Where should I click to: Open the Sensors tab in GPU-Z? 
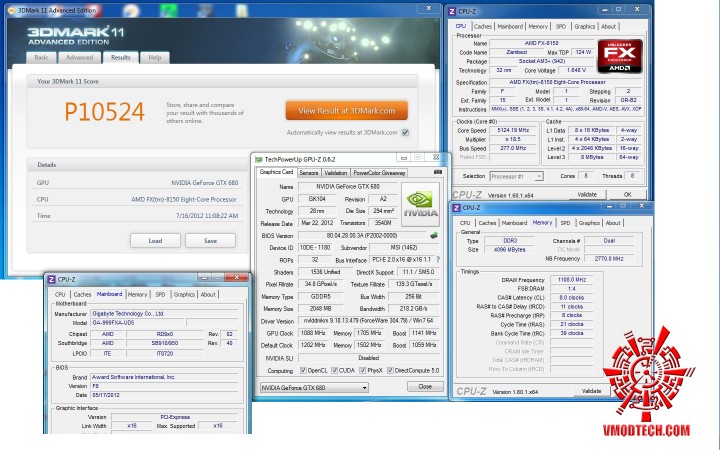click(309, 173)
